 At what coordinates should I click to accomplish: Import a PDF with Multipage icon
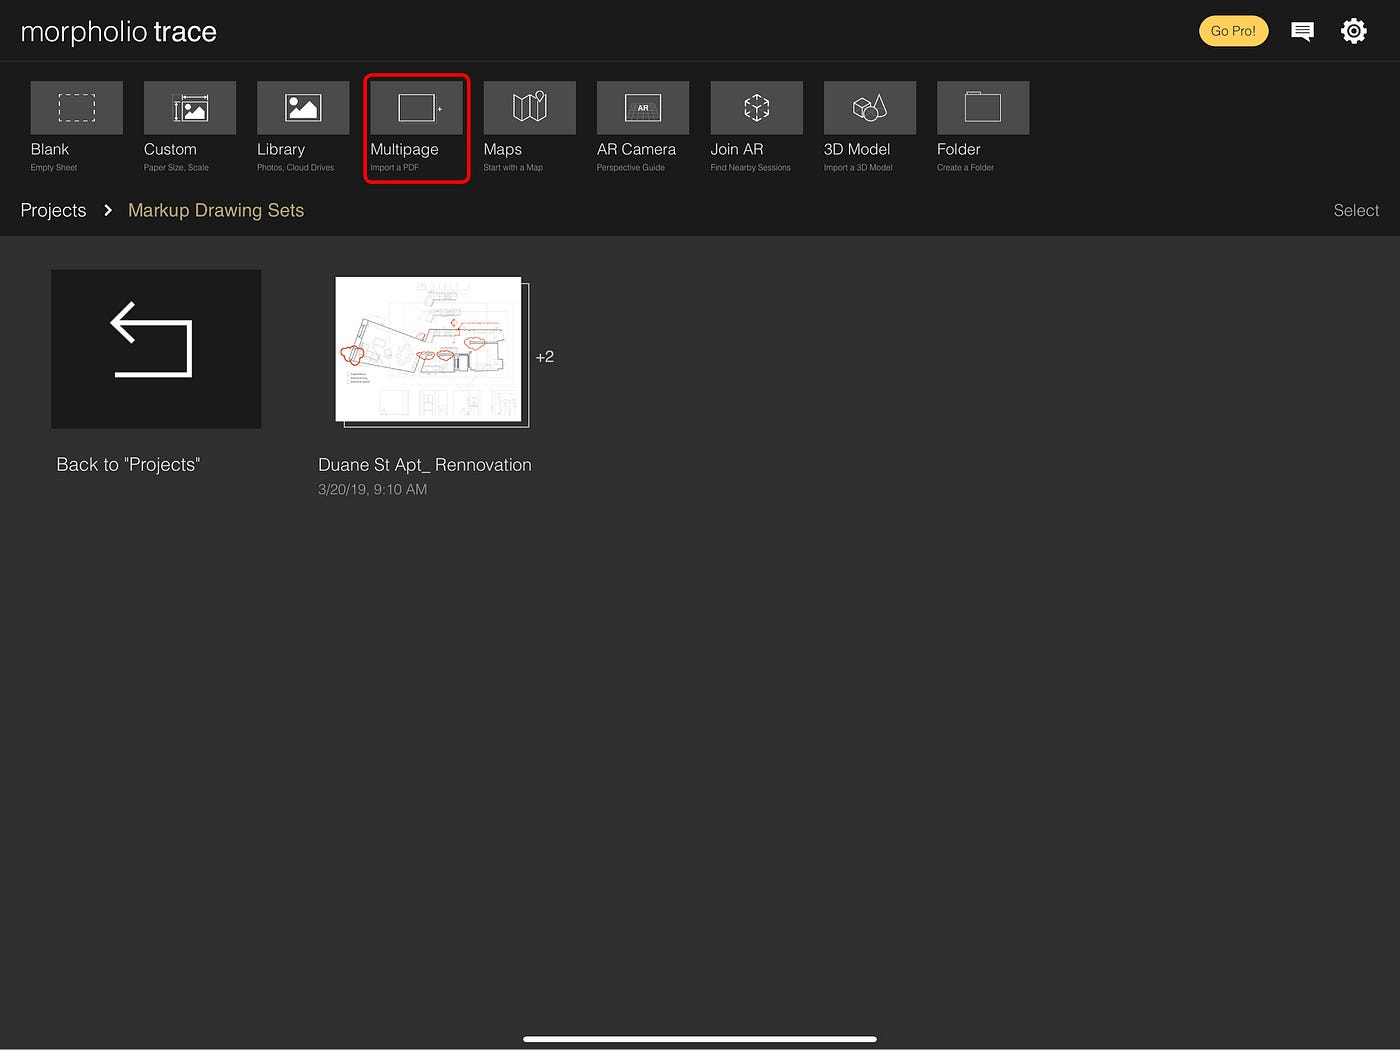417,108
